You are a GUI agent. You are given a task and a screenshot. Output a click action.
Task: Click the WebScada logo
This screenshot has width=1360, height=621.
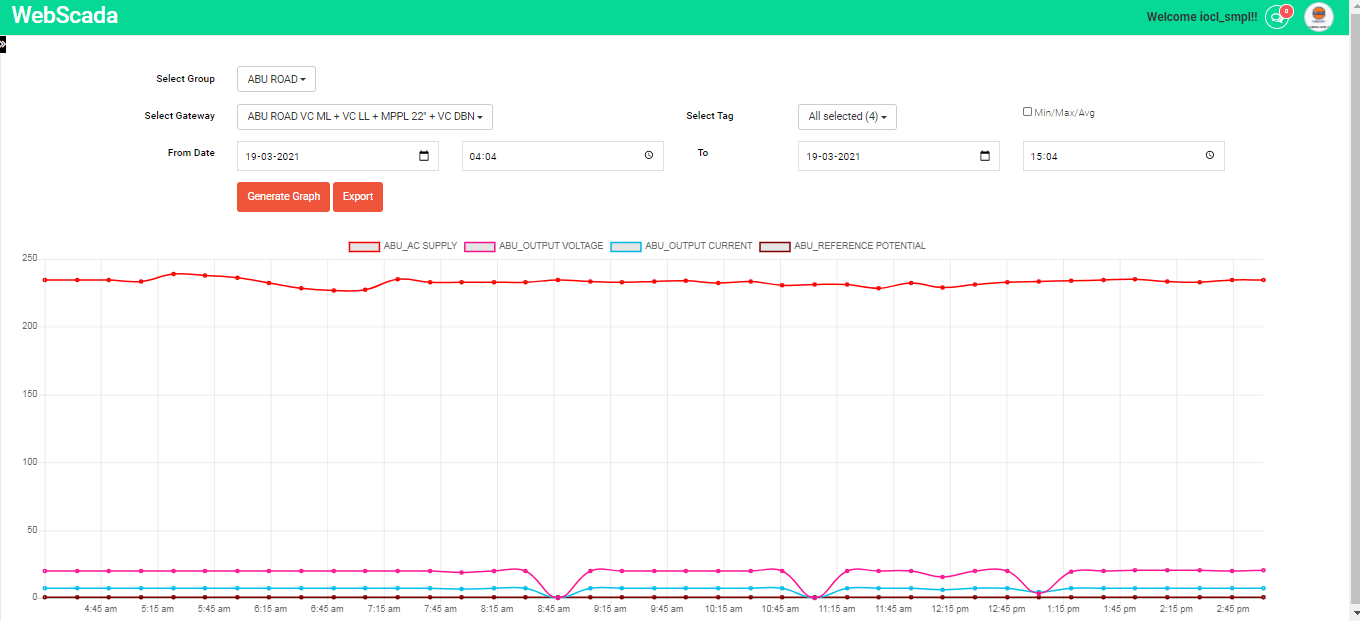65,16
